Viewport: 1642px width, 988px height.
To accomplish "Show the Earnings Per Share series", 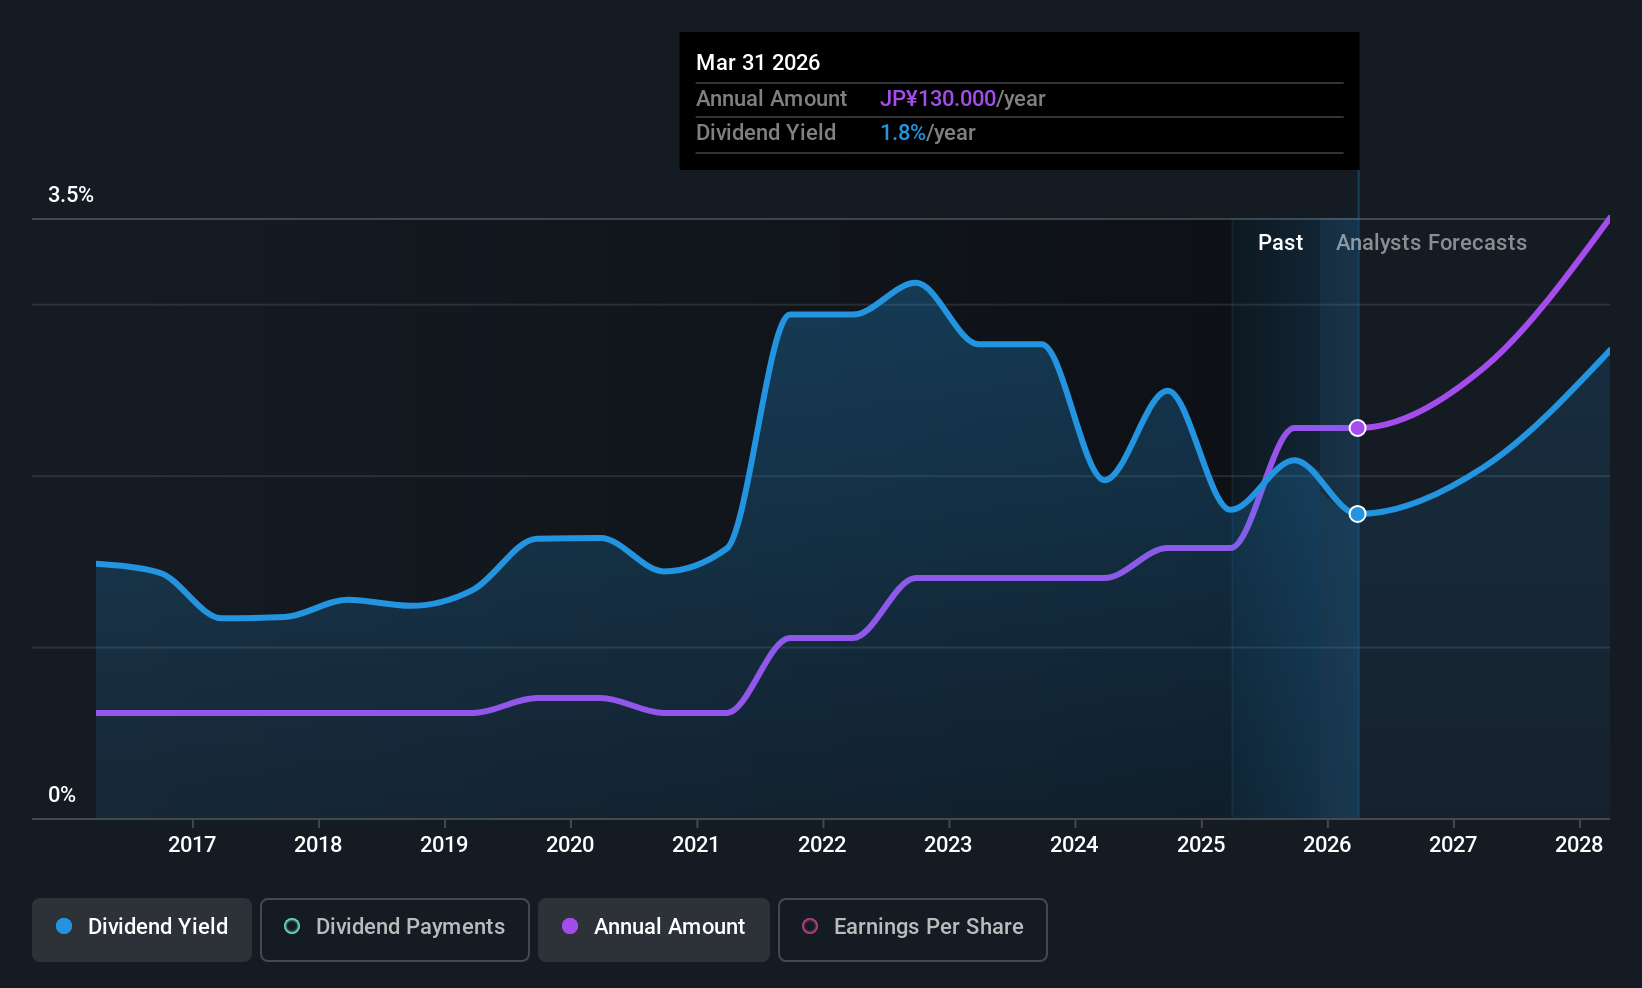I will 912,929.
